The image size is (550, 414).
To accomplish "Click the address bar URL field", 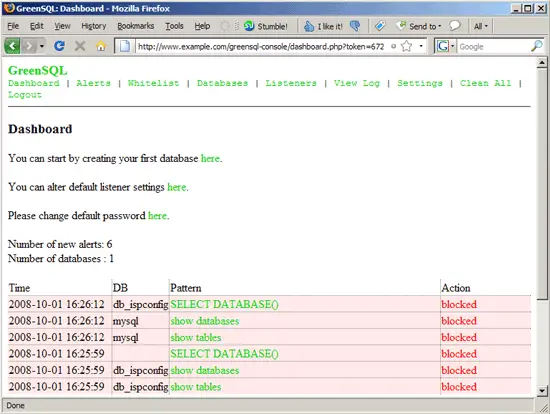I will click(x=262, y=46).
